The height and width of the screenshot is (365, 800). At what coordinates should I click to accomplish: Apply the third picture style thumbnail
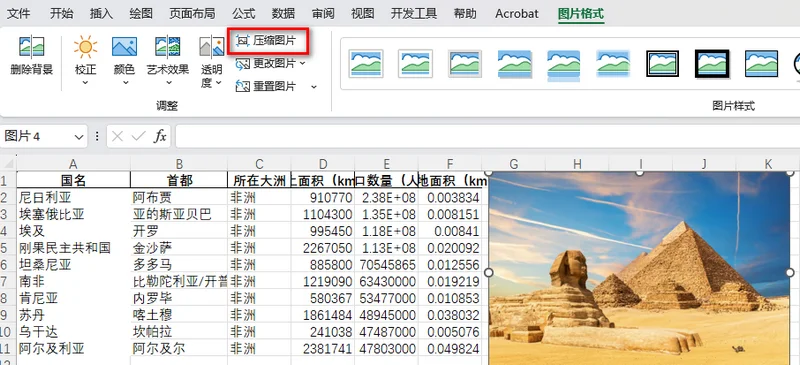point(465,64)
